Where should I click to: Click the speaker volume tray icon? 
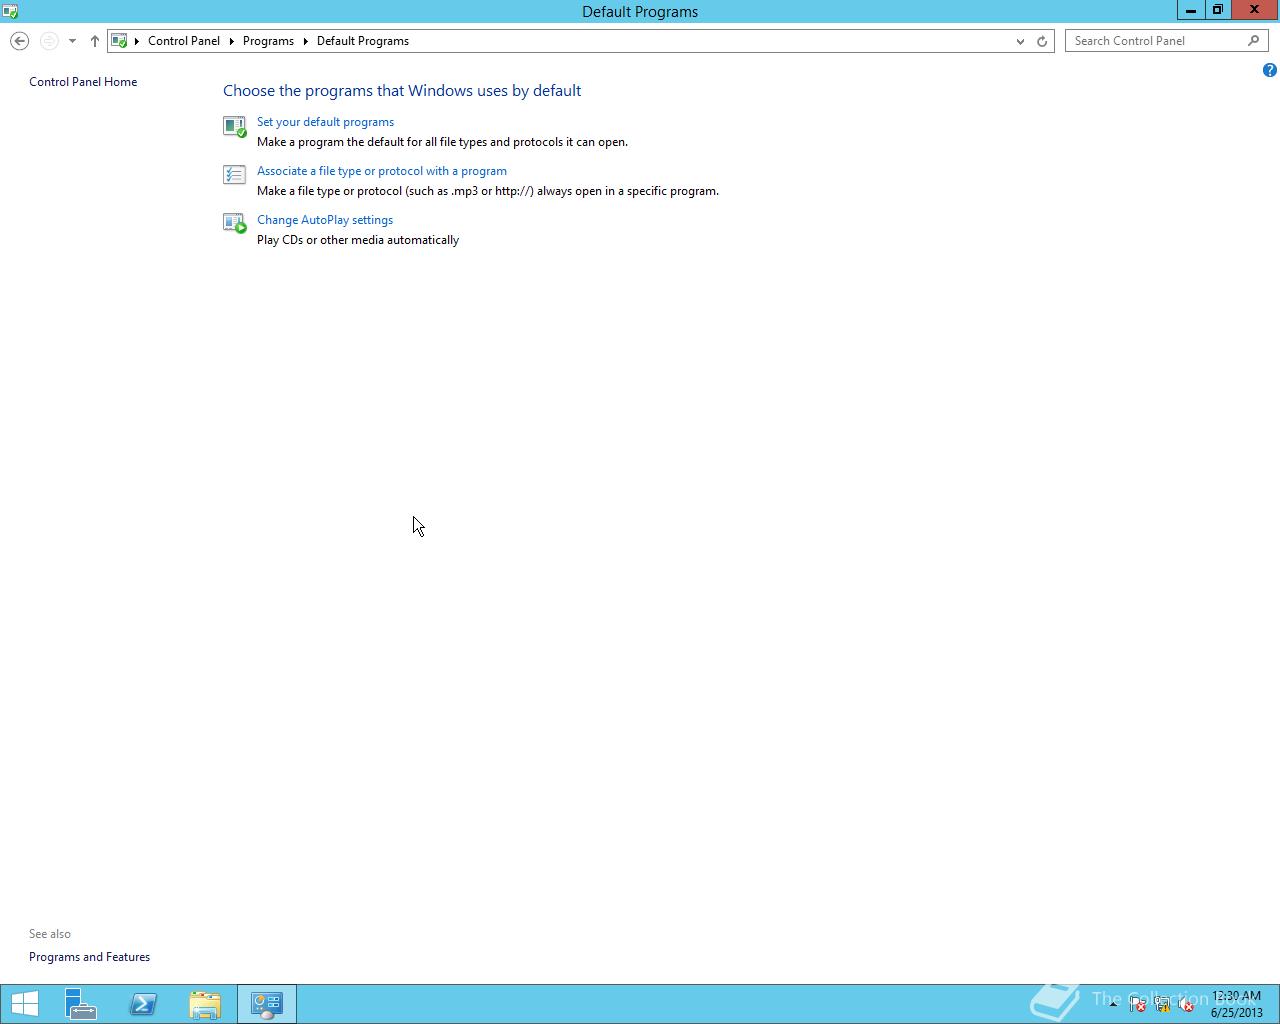[1186, 1005]
